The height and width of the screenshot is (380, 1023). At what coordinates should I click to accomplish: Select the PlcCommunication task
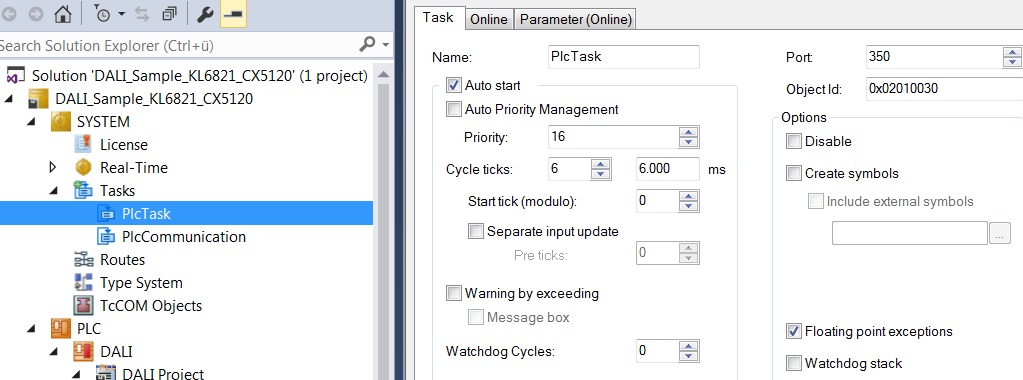(183, 237)
